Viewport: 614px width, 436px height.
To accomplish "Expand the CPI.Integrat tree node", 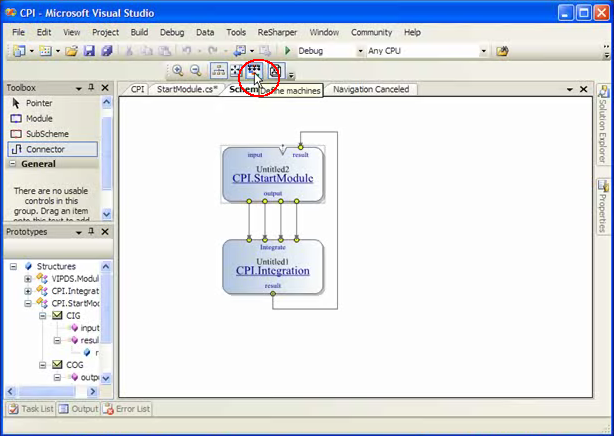I will click(x=28, y=291).
